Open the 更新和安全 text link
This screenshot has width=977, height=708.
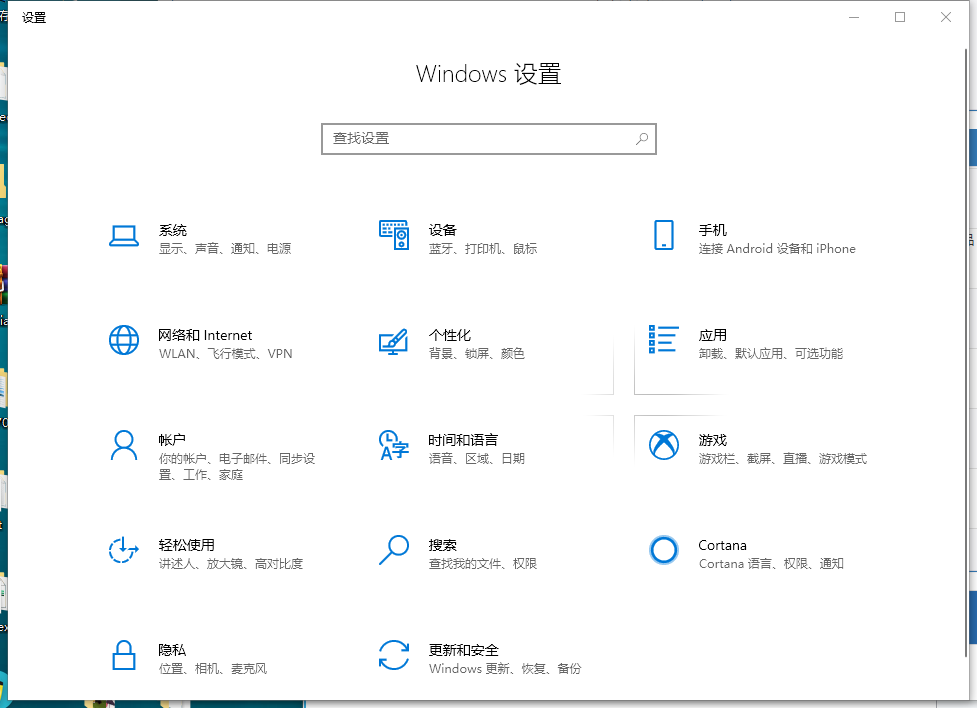(464, 650)
